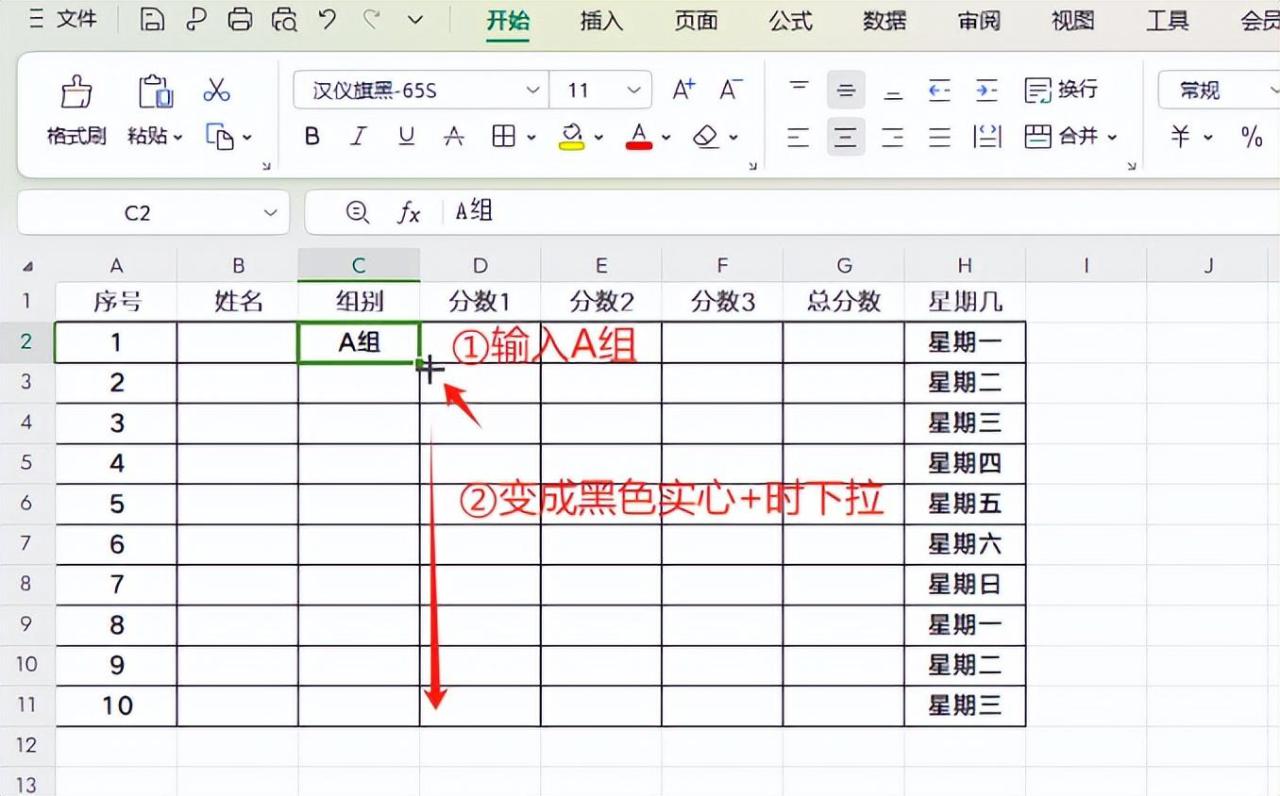Toggle top vertical alignment
The image size is (1280, 796).
tap(798, 90)
